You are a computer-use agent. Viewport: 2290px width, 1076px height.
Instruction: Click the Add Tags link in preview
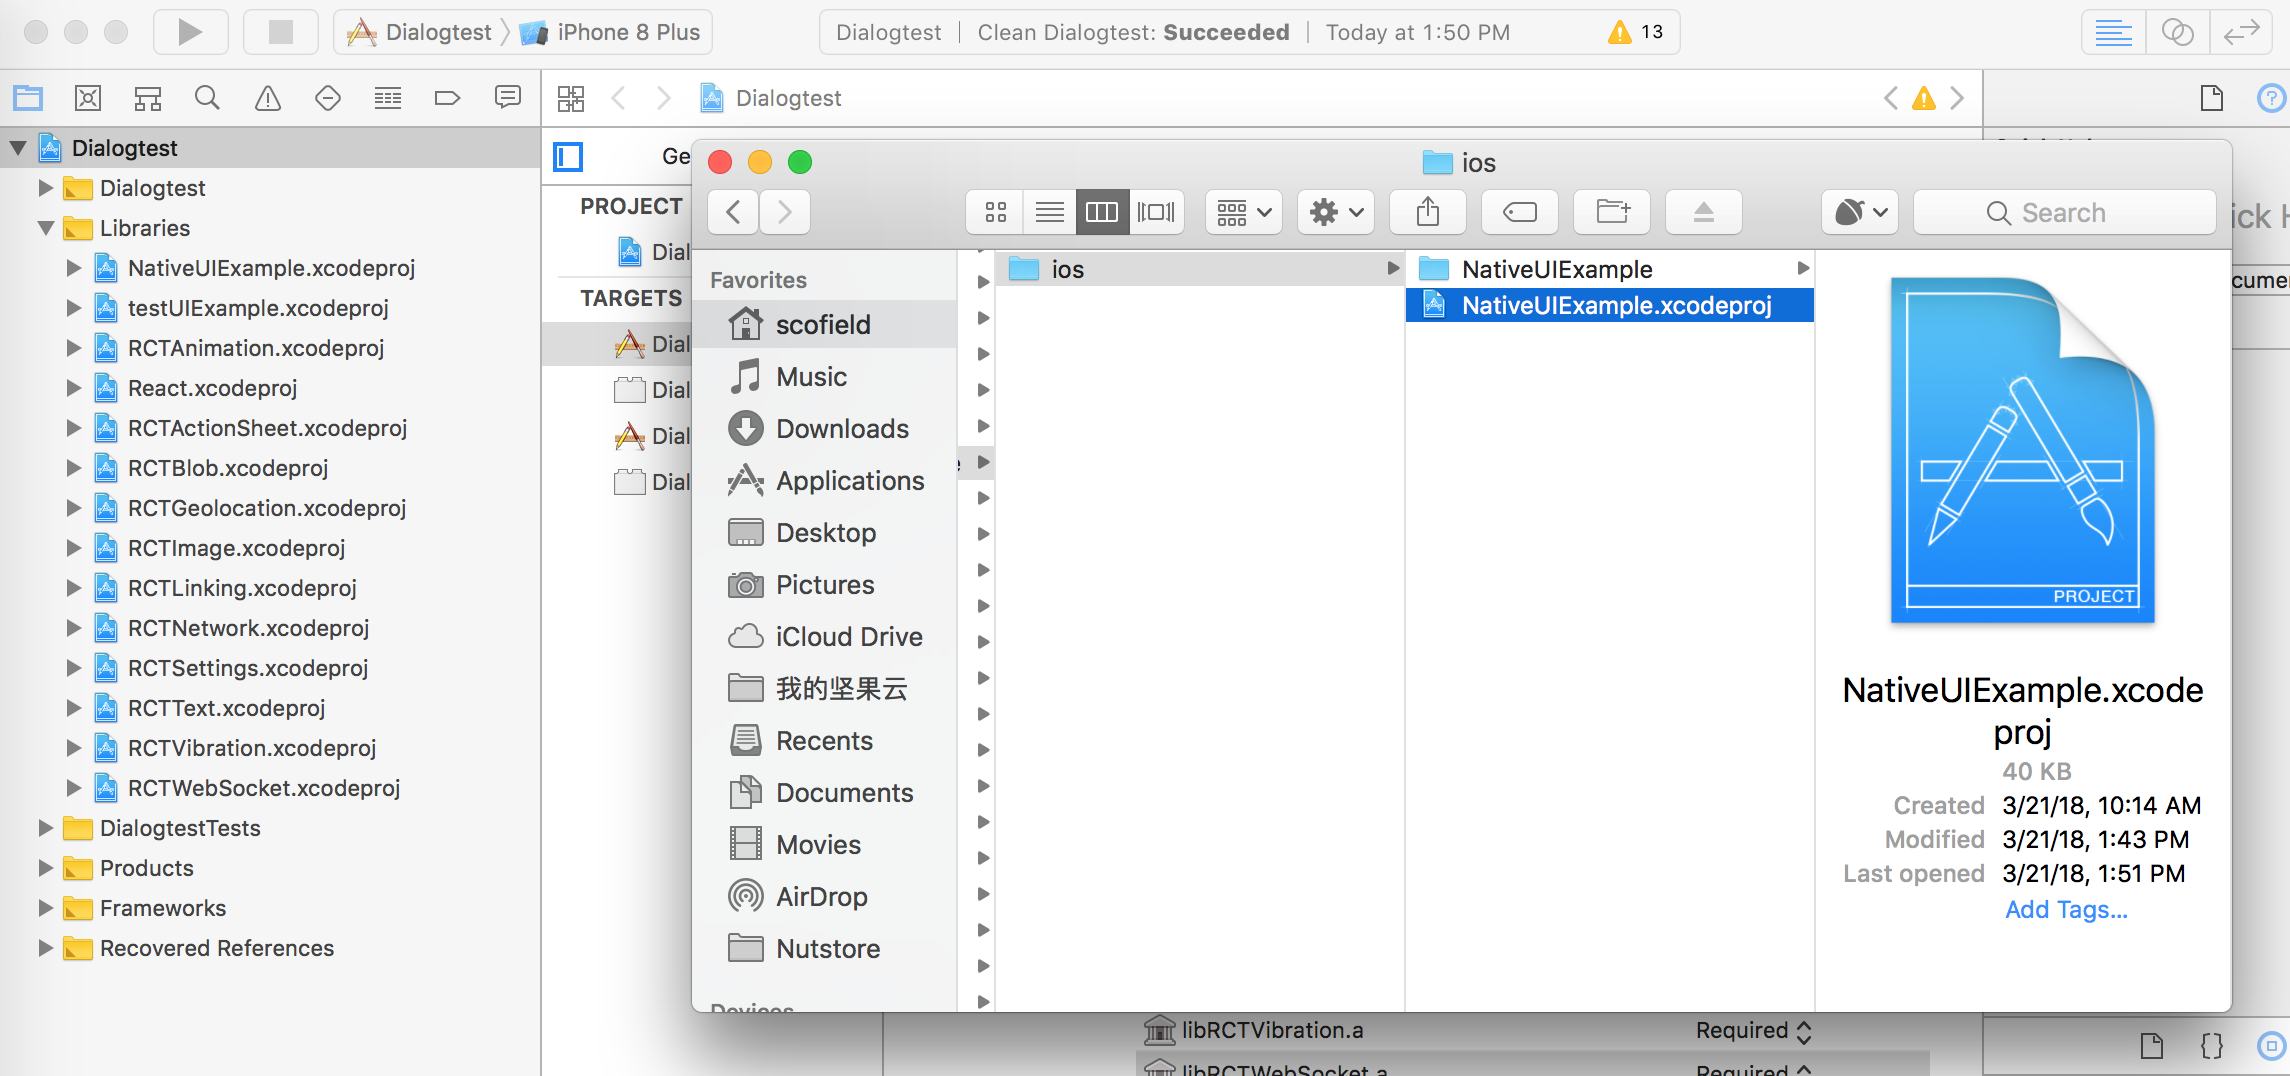click(x=2066, y=909)
